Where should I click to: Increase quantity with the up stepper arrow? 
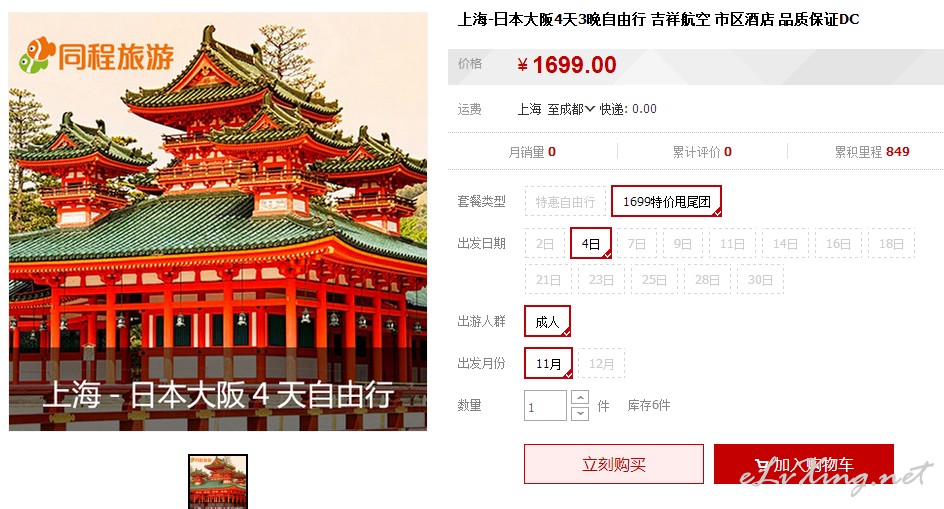pyautogui.click(x=580, y=398)
